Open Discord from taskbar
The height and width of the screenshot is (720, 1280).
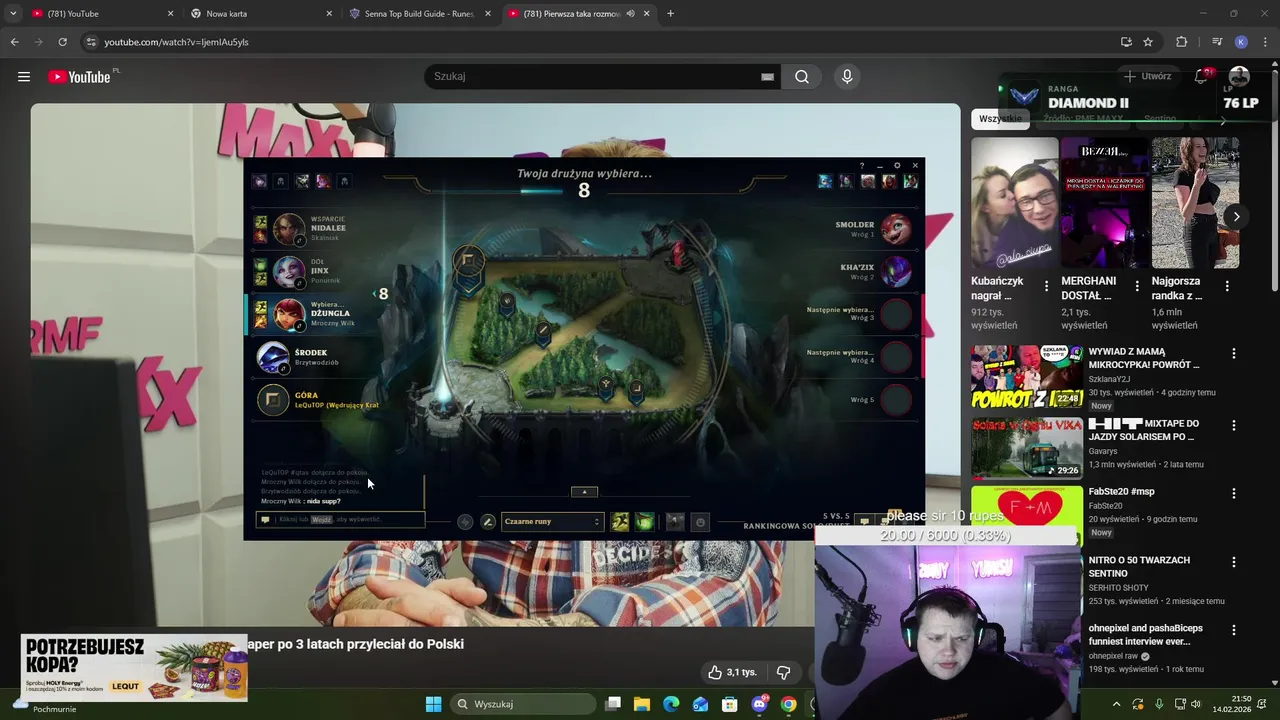point(759,704)
